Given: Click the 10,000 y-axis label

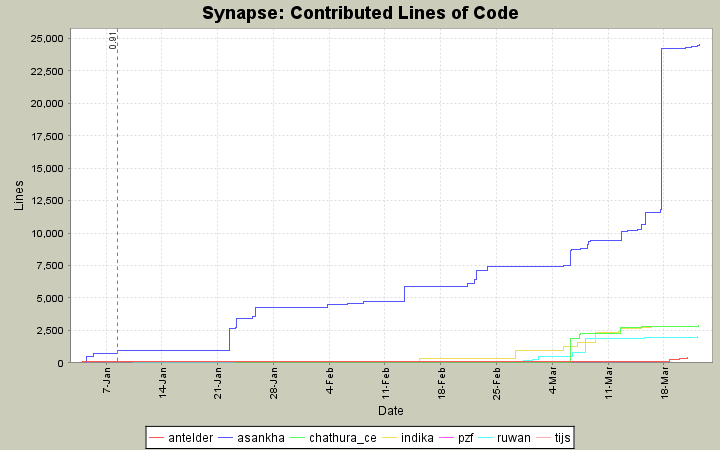Looking at the screenshot, I should 47,233.
